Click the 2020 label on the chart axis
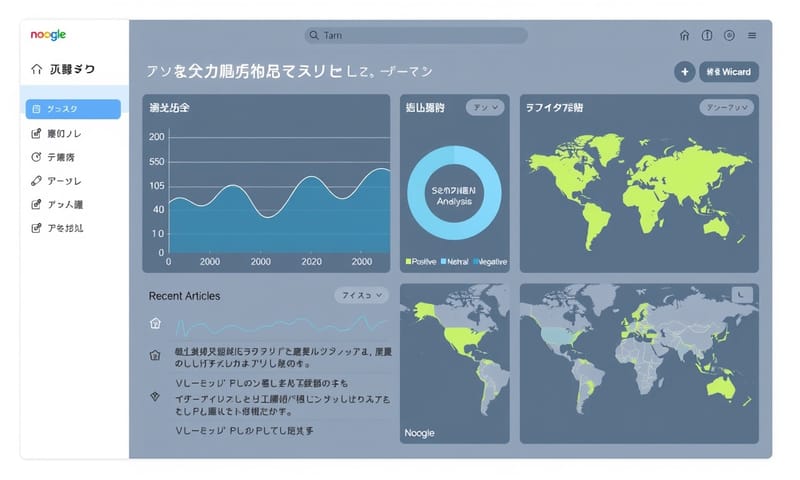This screenshot has height=480, width=800. click(311, 262)
